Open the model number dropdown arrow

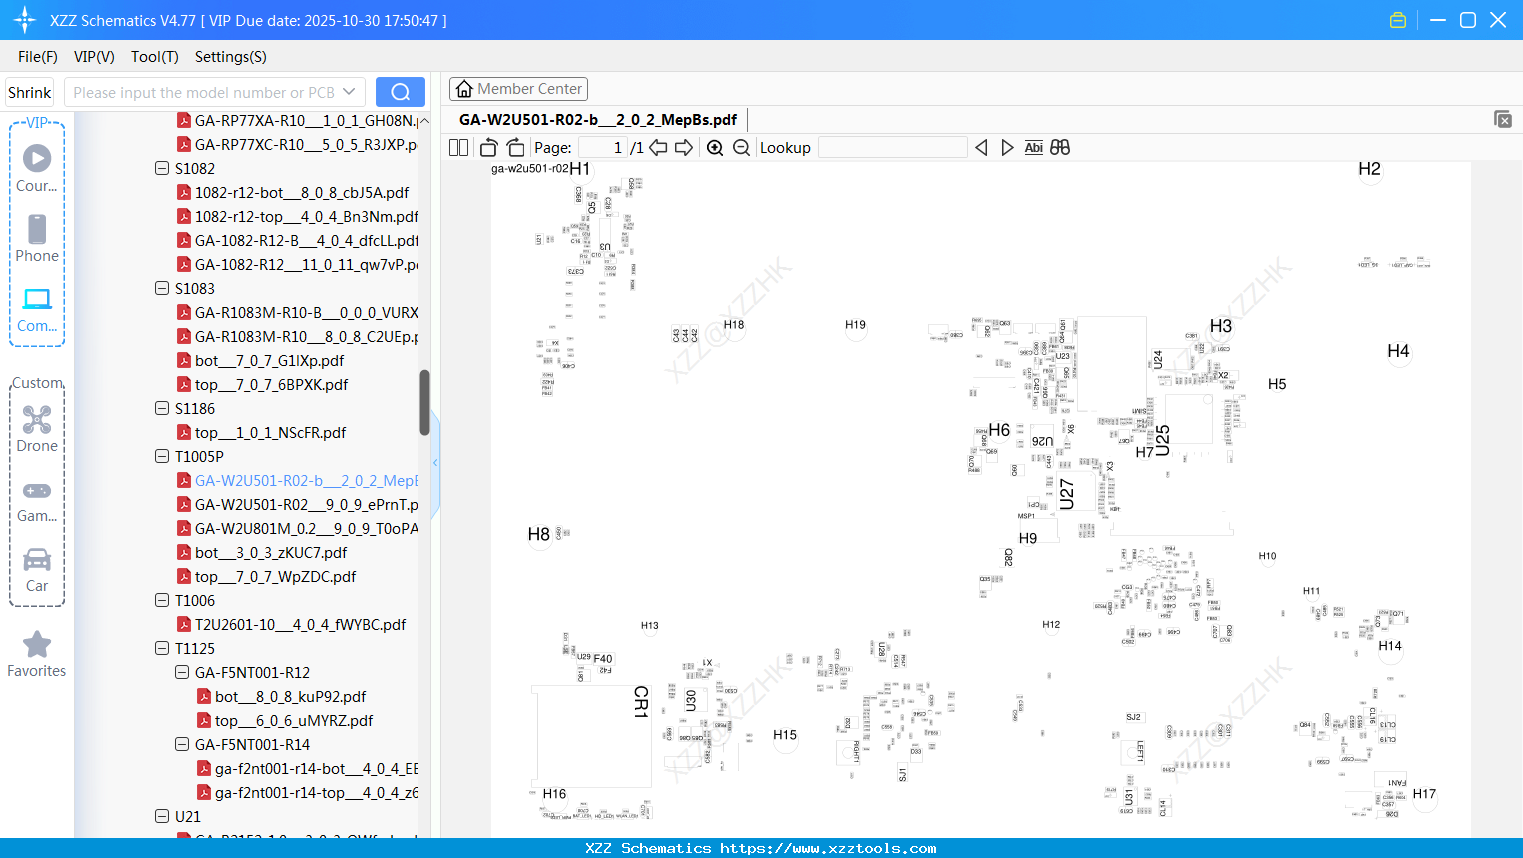click(349, 92)
